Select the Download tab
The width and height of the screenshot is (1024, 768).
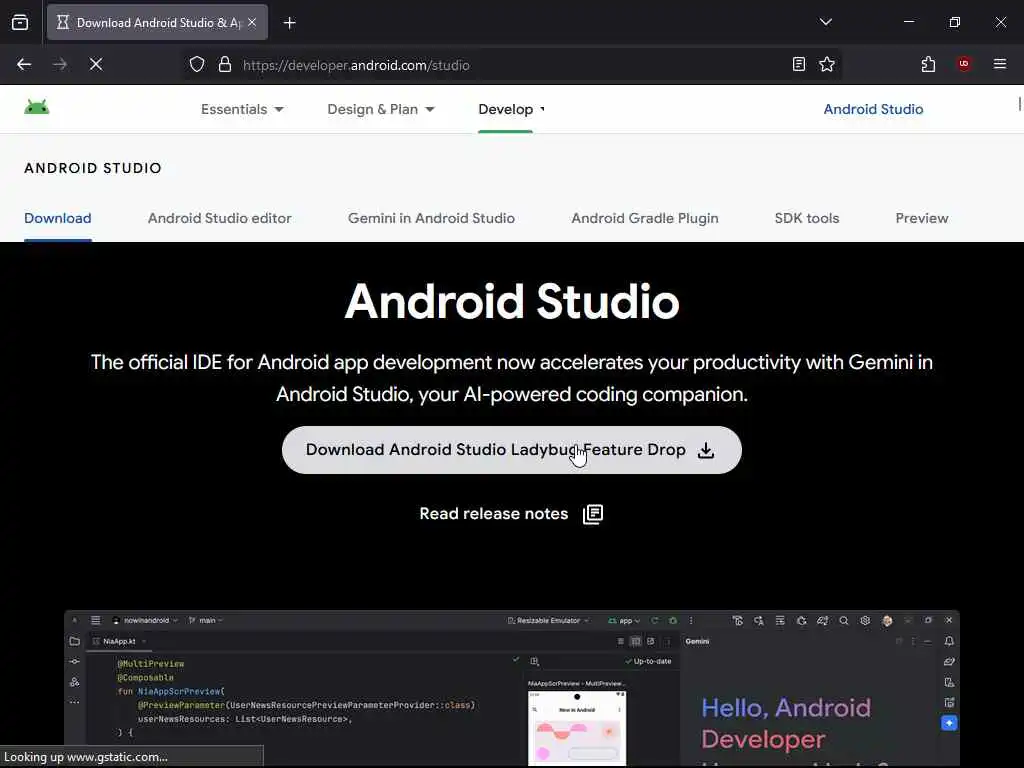57,218
